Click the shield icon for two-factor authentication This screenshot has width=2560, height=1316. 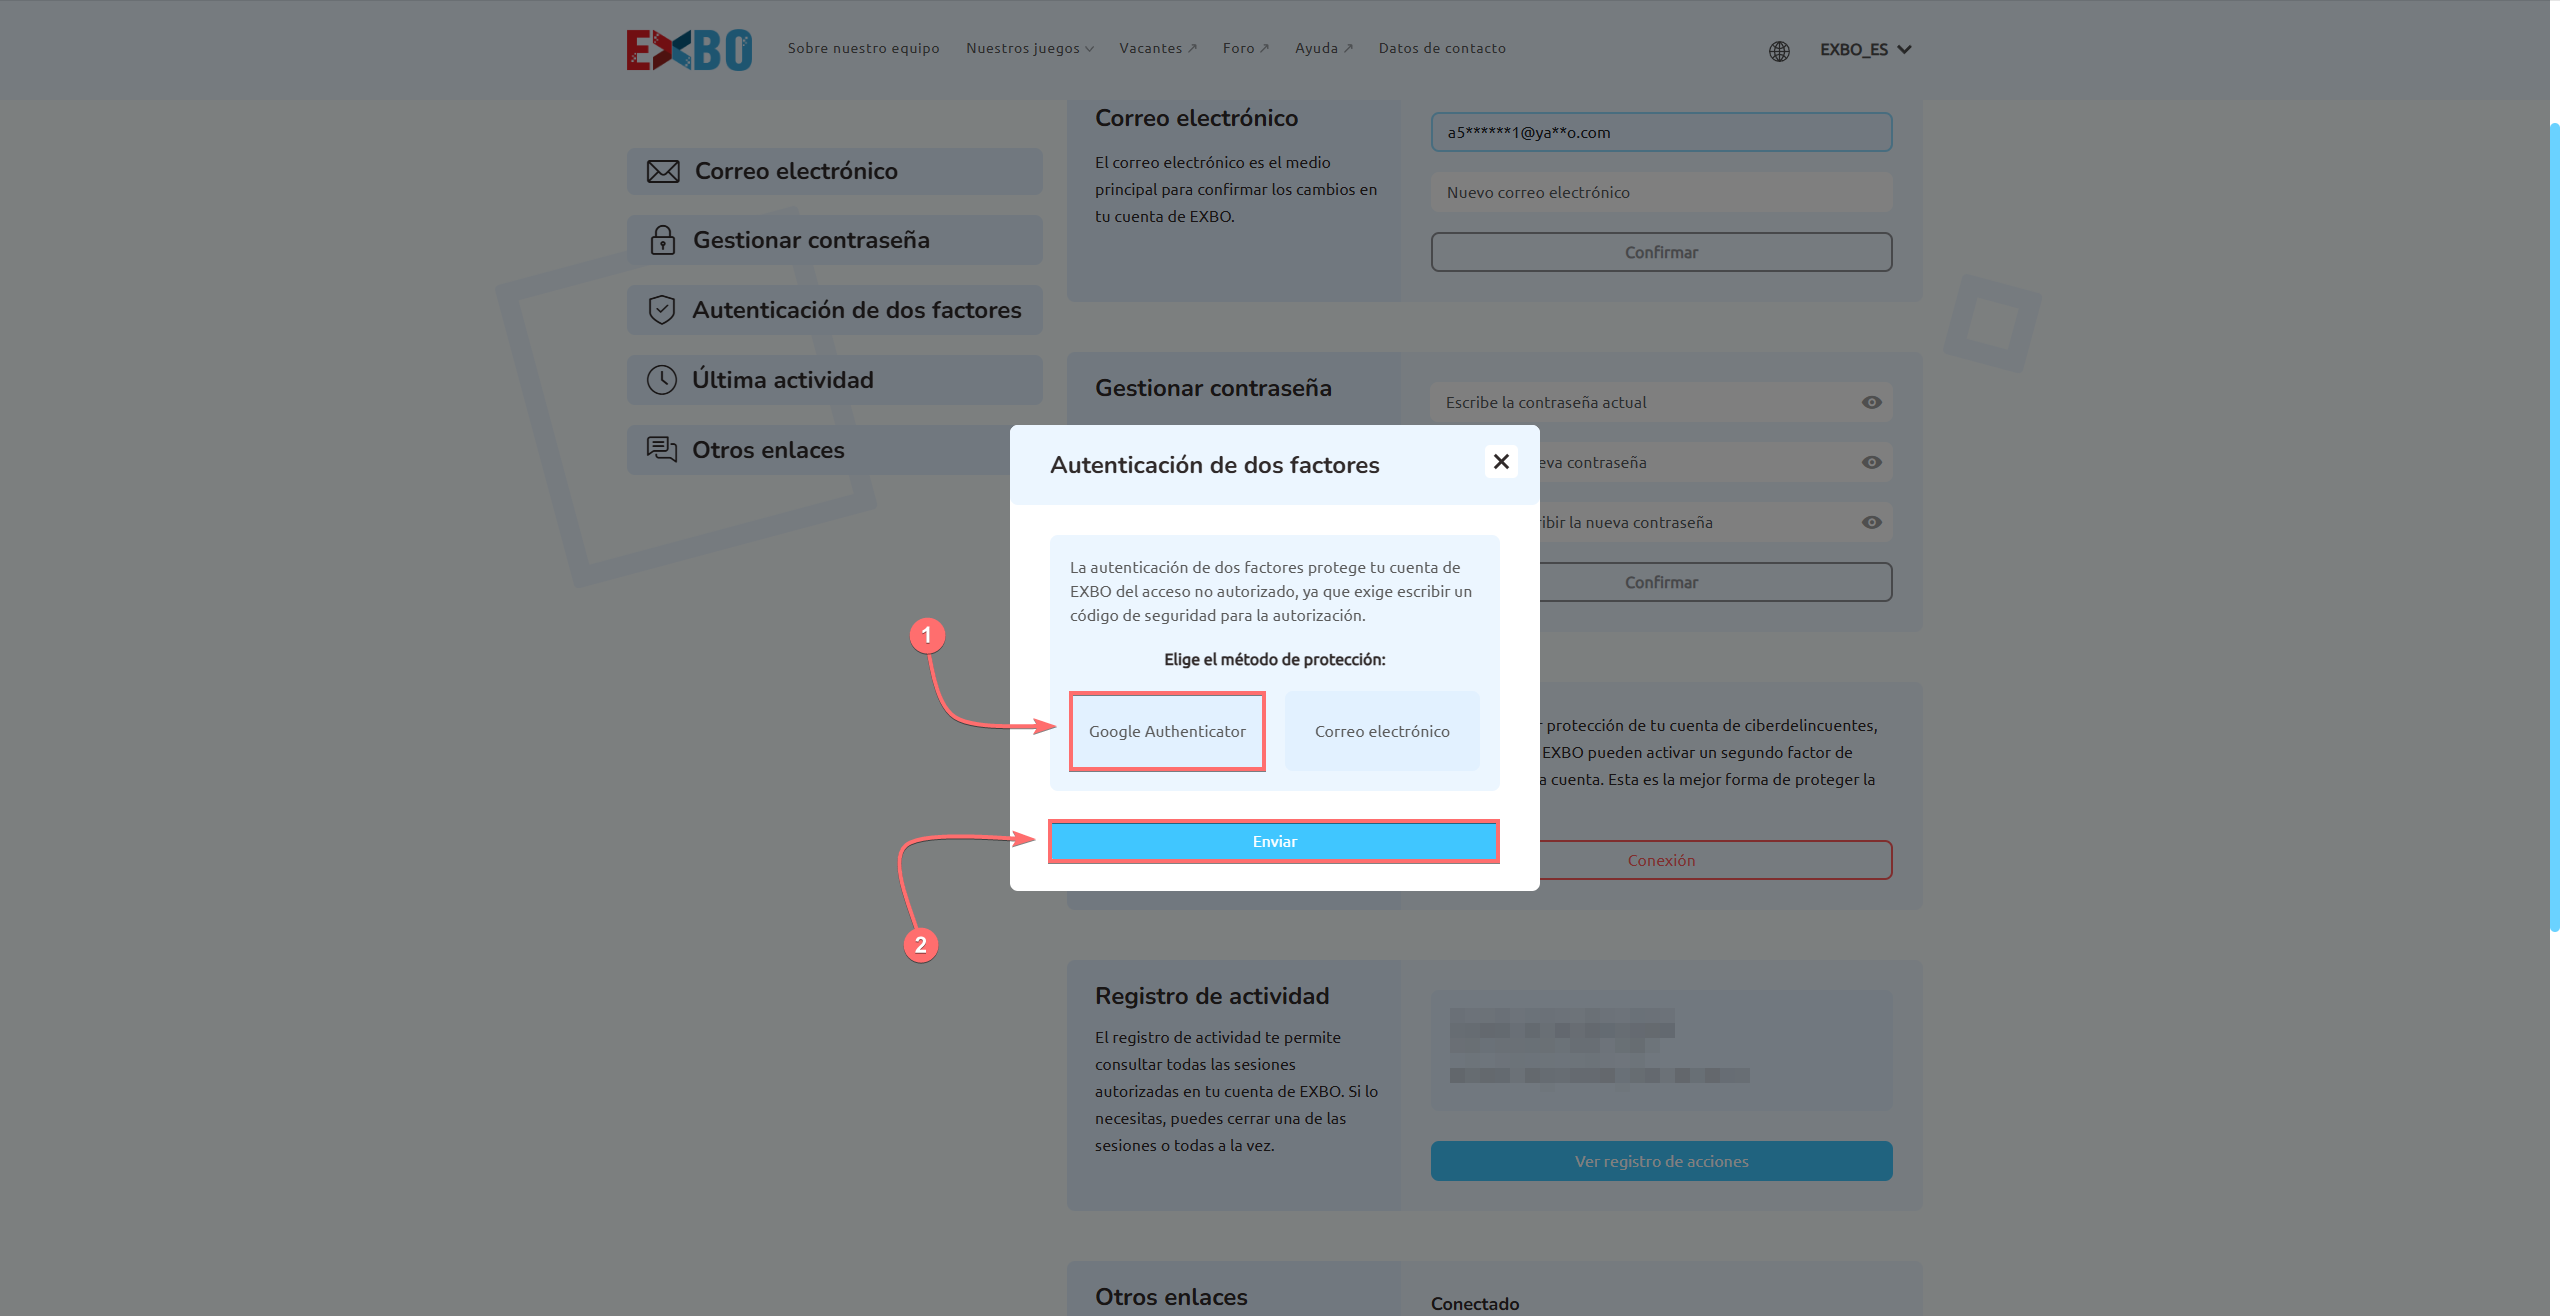coord(661,310)
